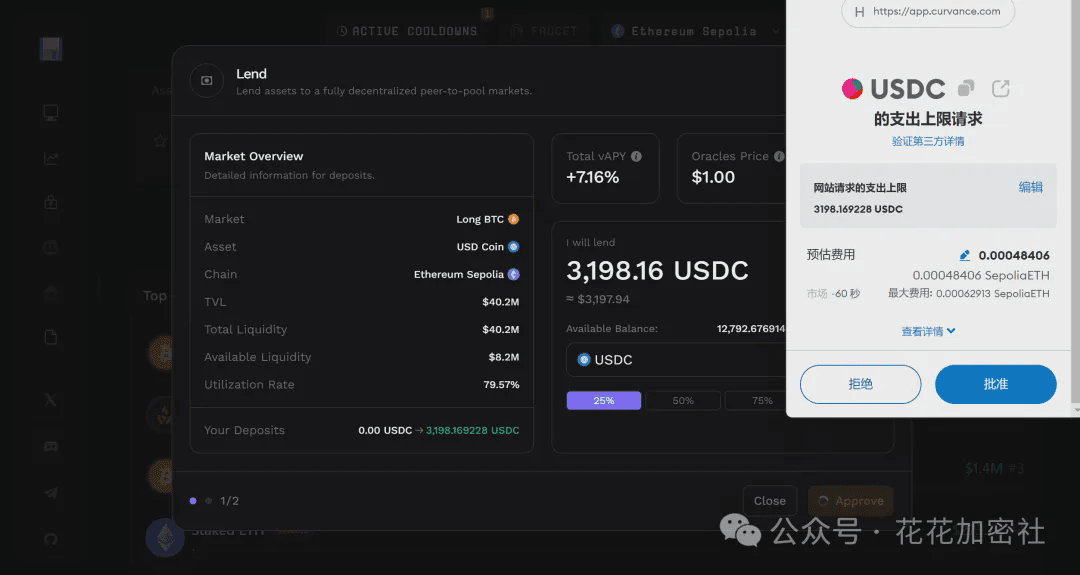Select the 50% amount option
Image resolution: width=1080 pixels, height=575 pixels.
pyautogui.click(x=683, y=400)
